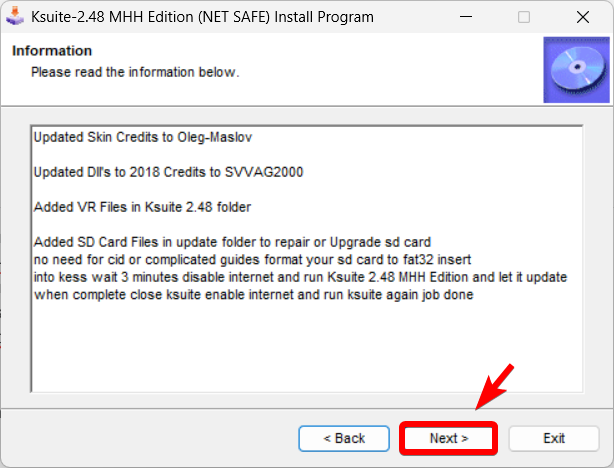Click the greyed-out maximize button

524,17
